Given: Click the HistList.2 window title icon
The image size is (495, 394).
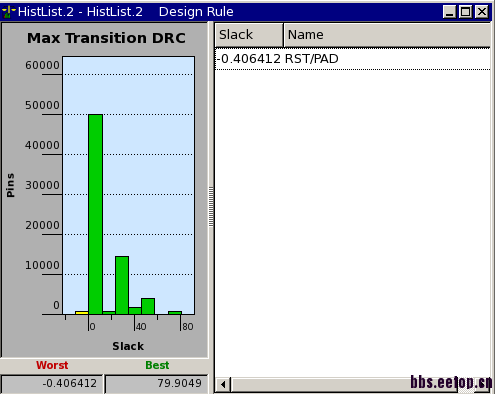Looking at the screenshot, I should [8, 12].
